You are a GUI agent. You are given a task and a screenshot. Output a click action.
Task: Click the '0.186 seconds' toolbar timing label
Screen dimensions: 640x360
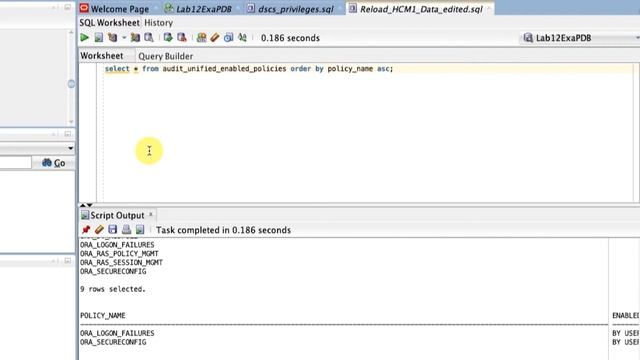pos(290,38)
